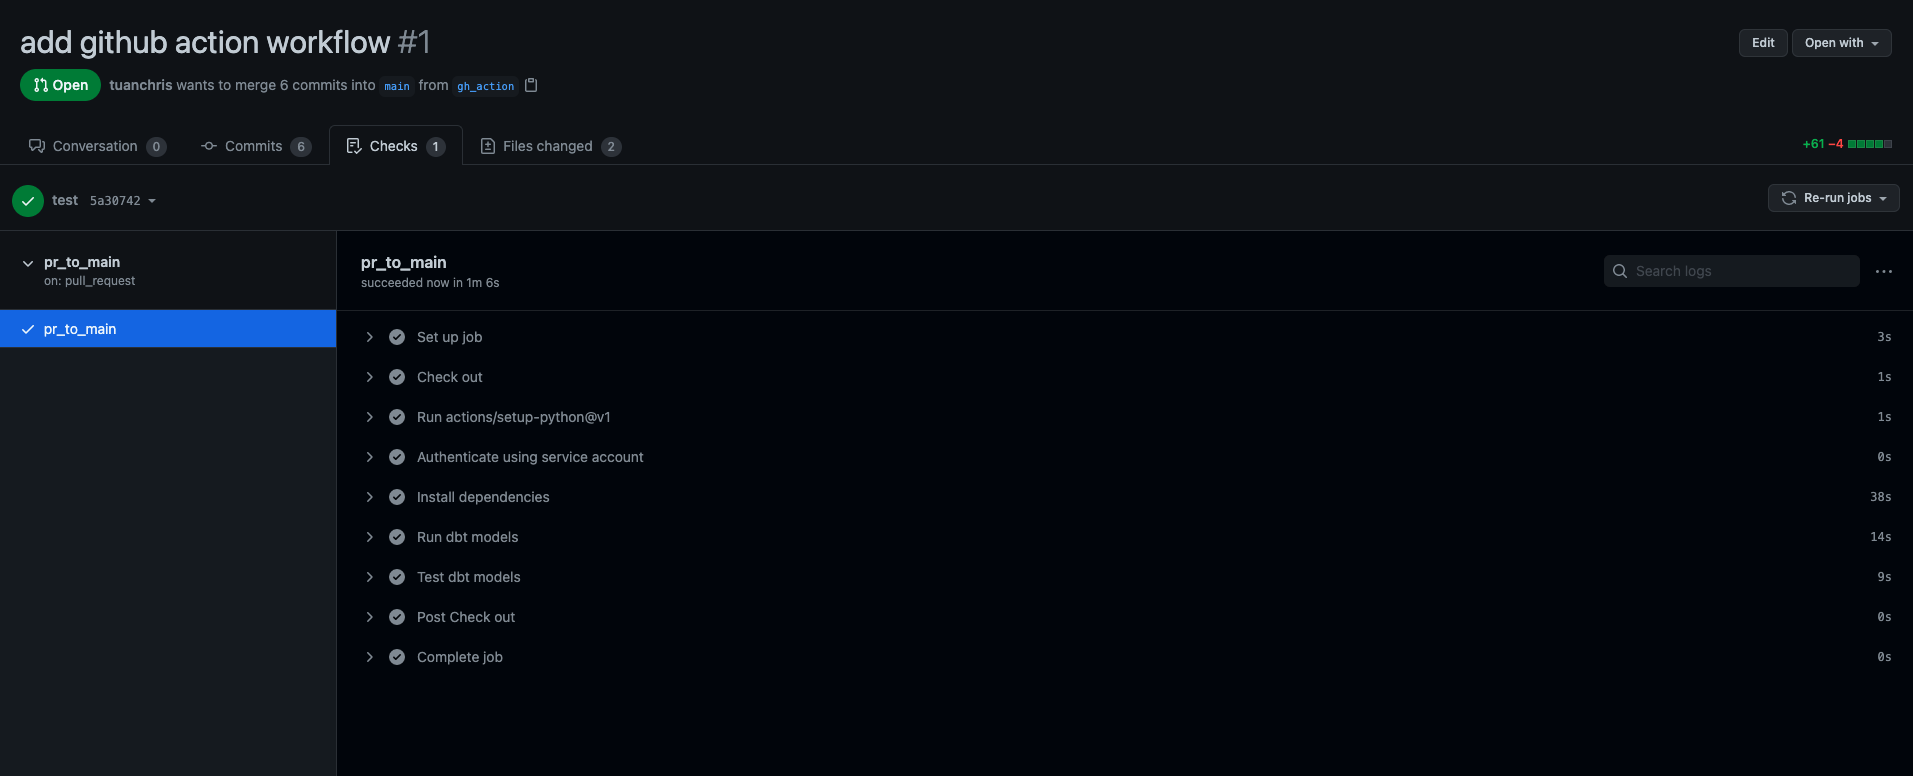1913x776 pixels.
Task: Click the 'succeeded now in 1m 6s' text
Action: [430, 283]
